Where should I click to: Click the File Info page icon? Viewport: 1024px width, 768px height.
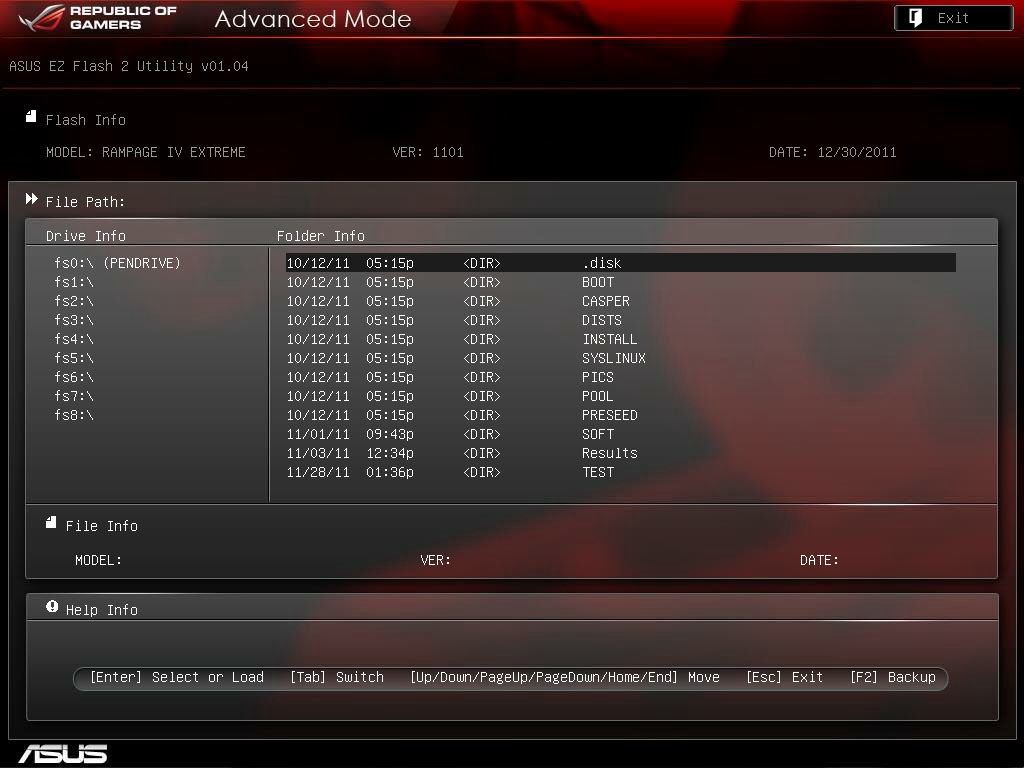pyautogui.click(x=51, y=522)
